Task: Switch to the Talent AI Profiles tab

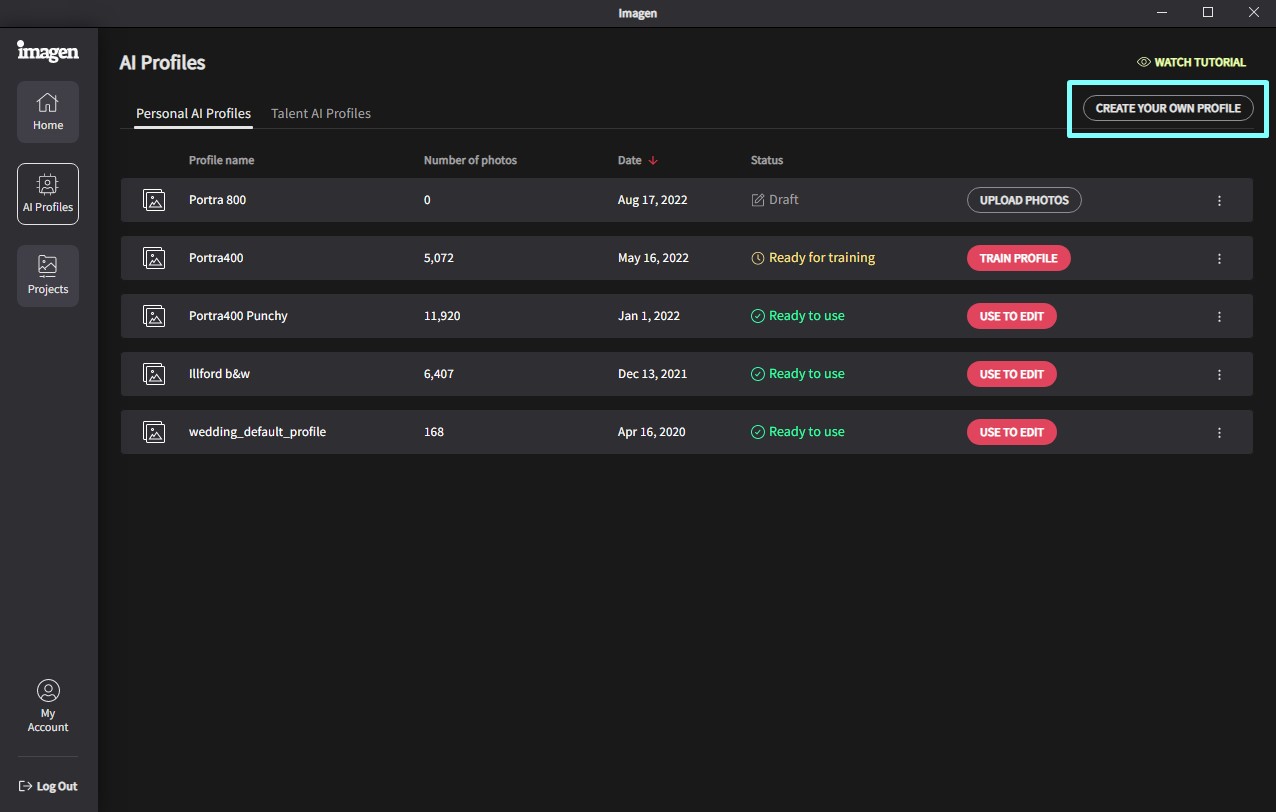Action: [321, 114]
